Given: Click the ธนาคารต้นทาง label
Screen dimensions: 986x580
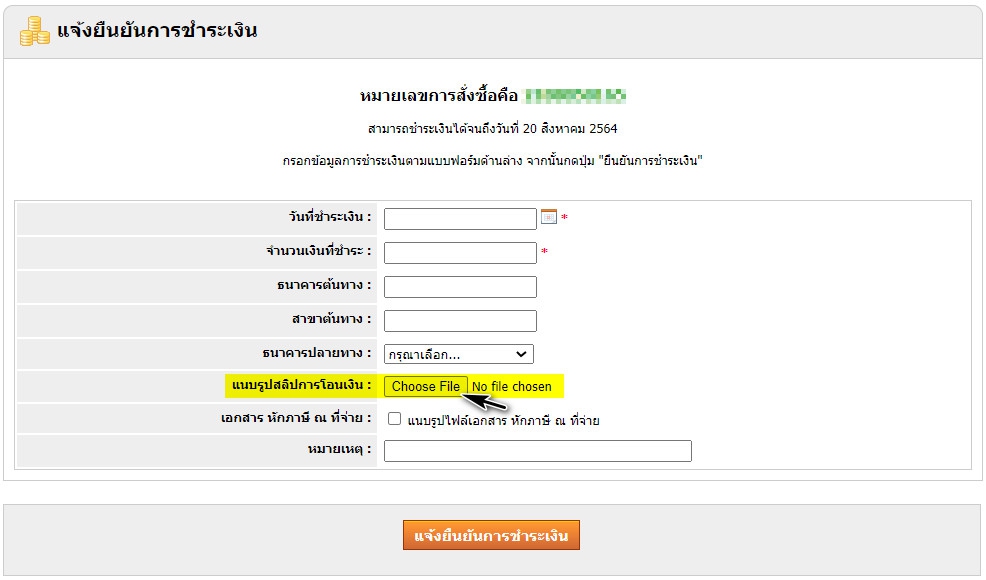Looking at the screenshot, I should pos(324,285).
